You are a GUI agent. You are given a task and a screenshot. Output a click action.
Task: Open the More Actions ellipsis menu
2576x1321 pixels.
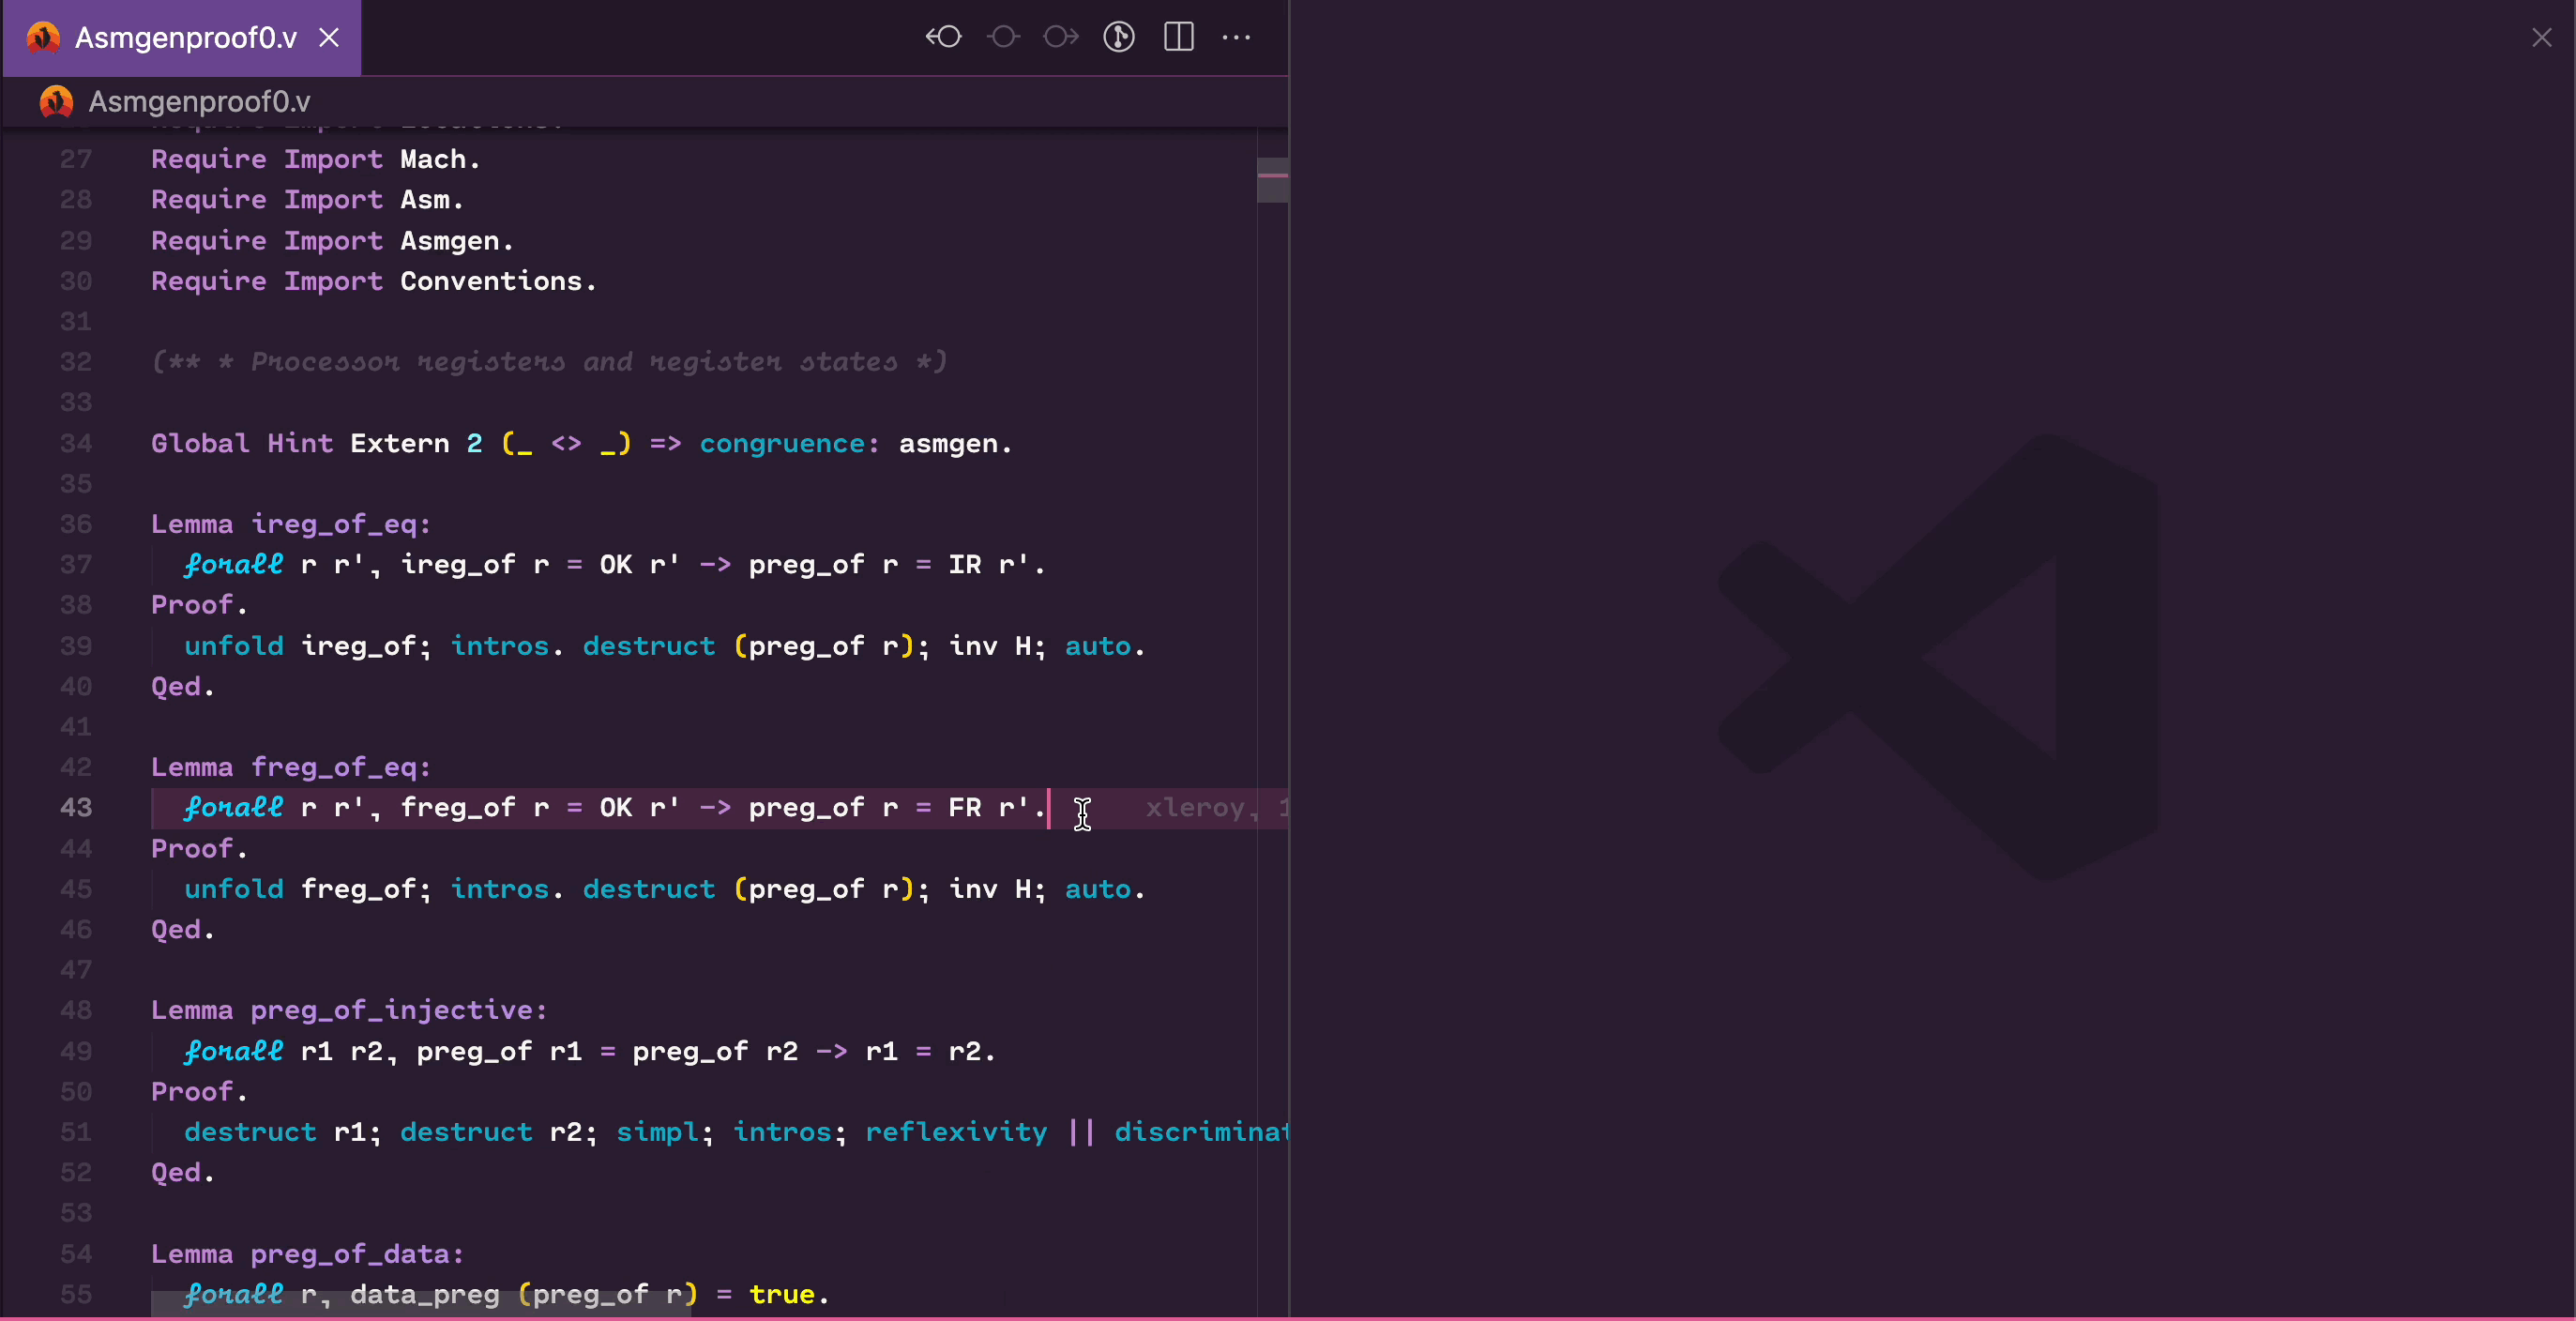1237,37
